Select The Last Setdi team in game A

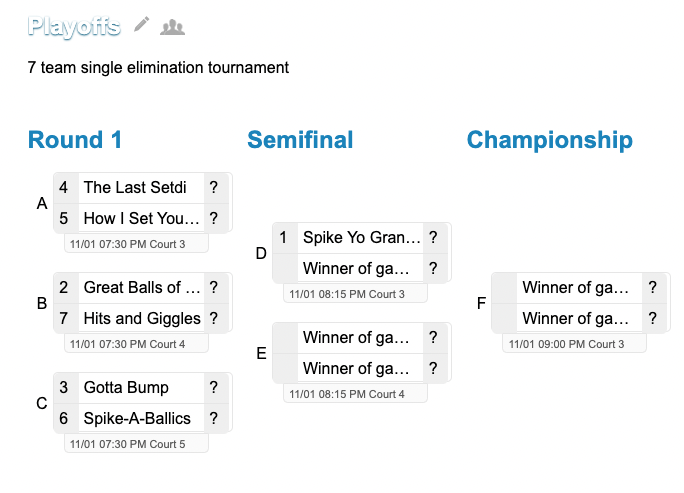tap(141, 187)
